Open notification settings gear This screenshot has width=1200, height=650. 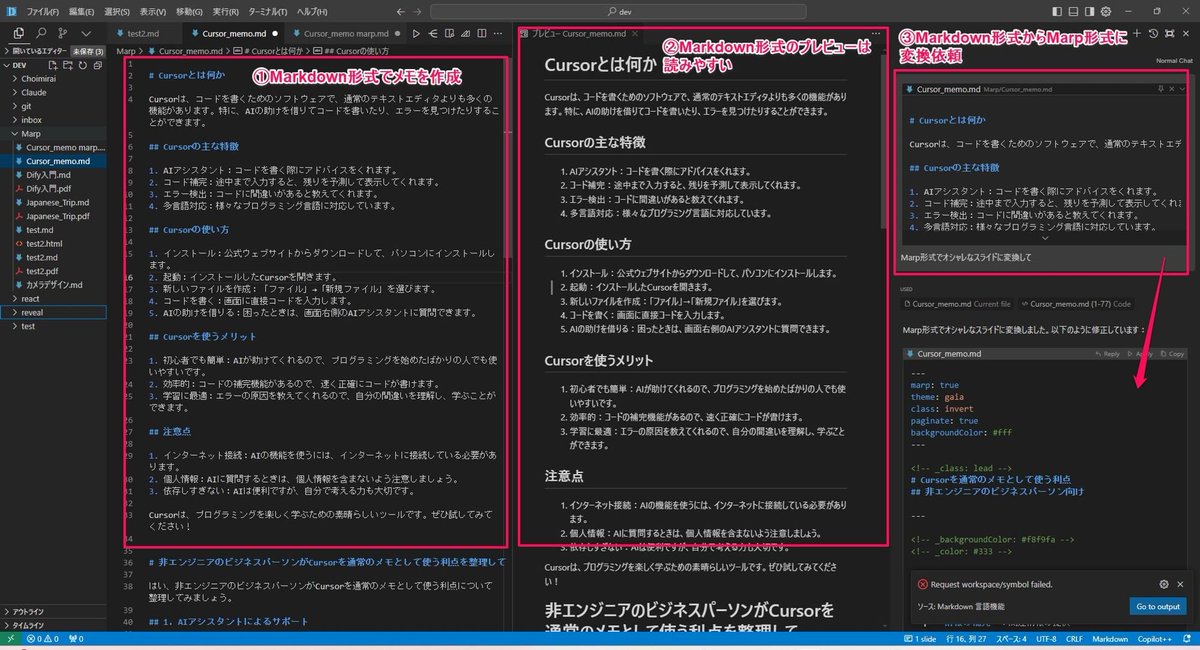tap(1164, 584)
